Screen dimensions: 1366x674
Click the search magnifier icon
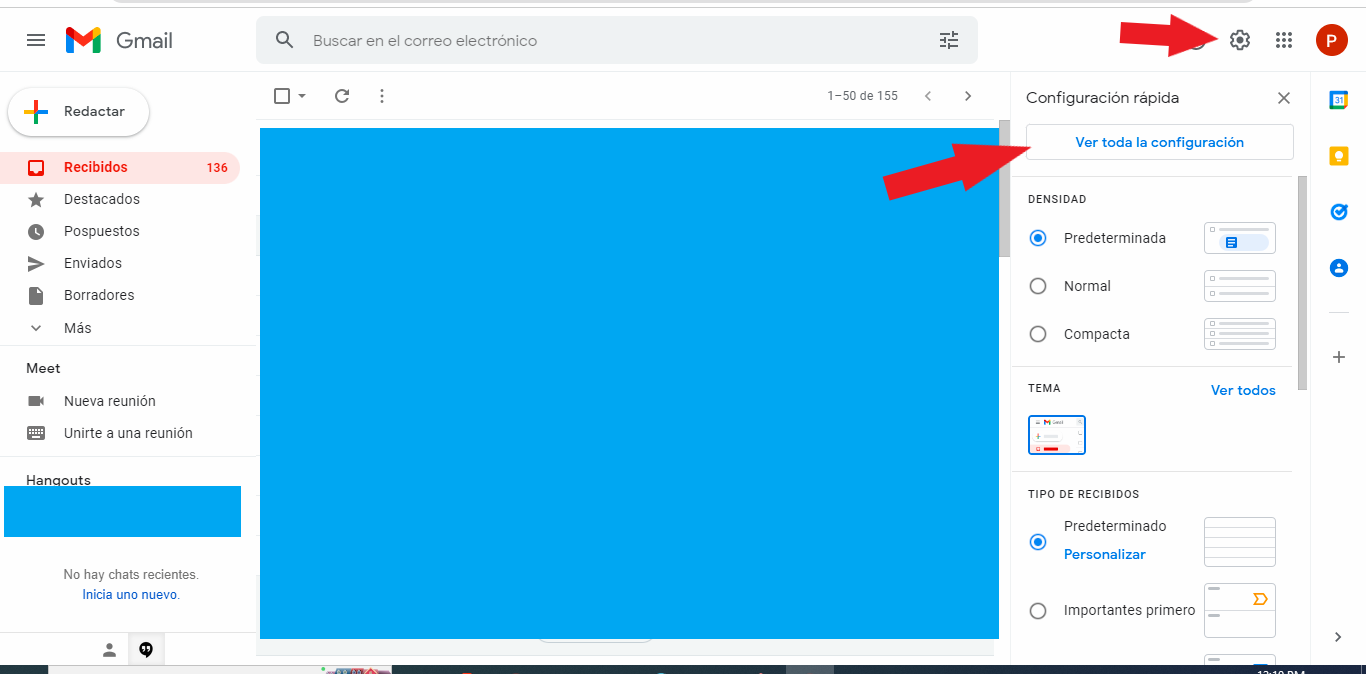285,40
